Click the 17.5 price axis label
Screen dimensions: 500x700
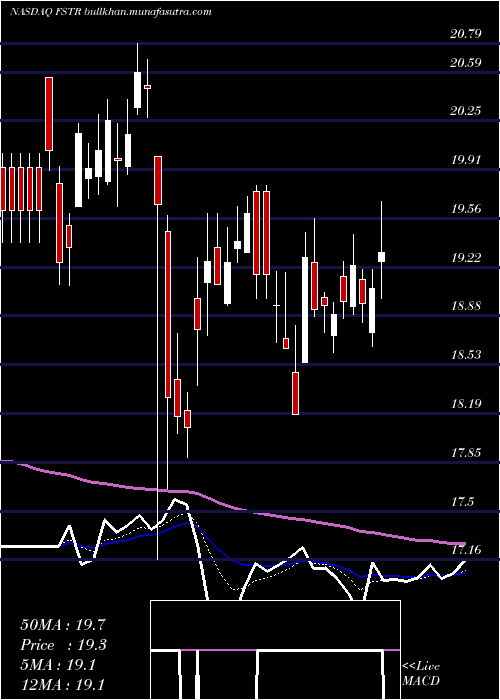(x=462, y=502)
